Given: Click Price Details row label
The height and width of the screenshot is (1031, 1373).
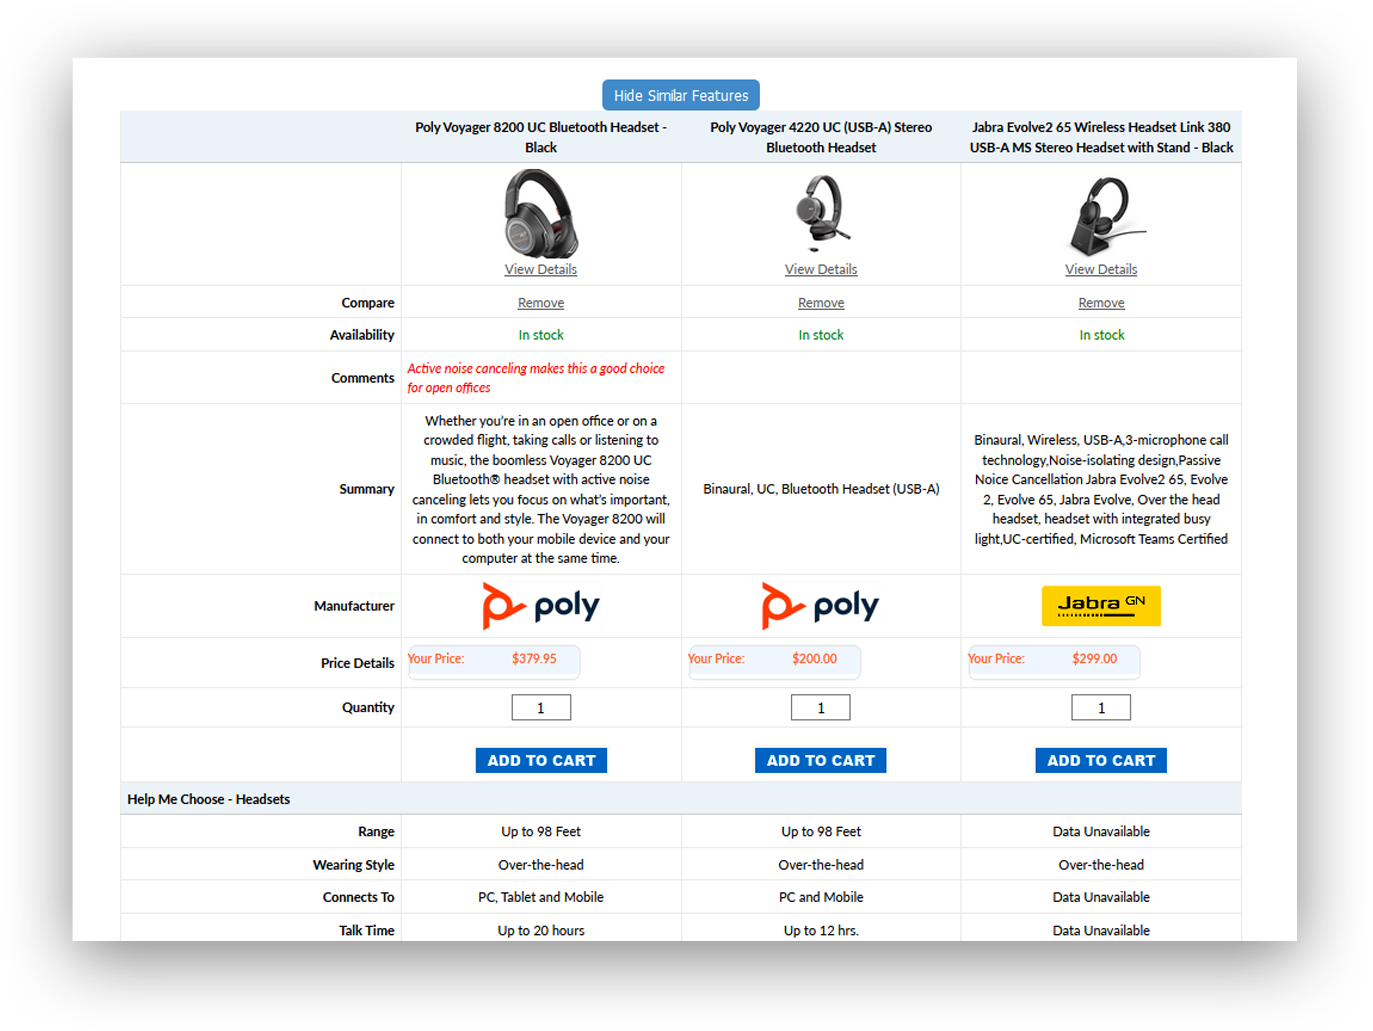Looking at the screenshot, I should (x=358, y=663).
